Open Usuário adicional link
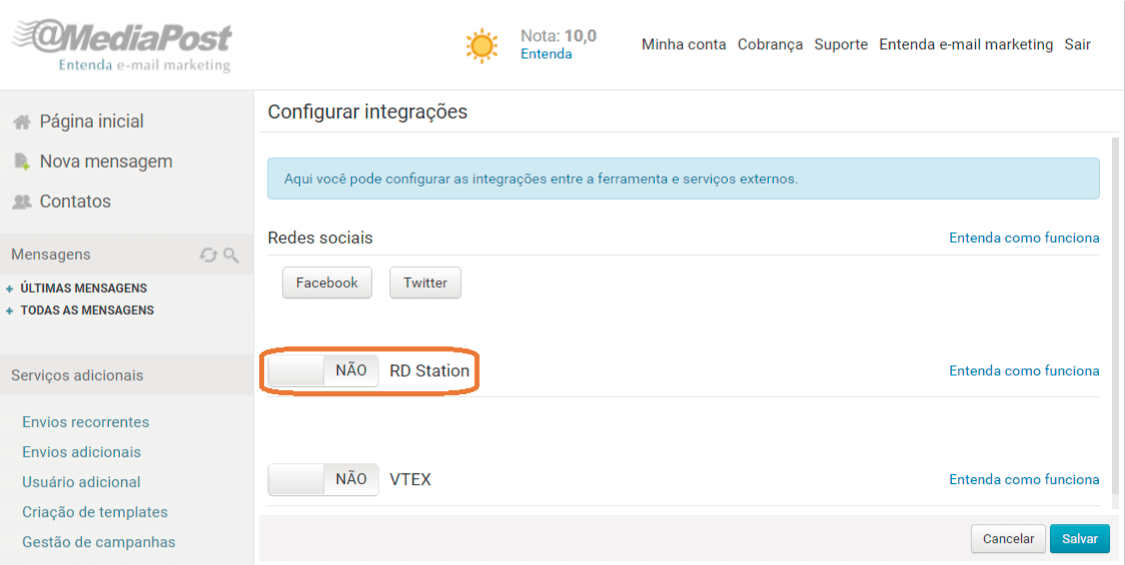This screenshot has width=1125, height=565. [x=81, y=482]
